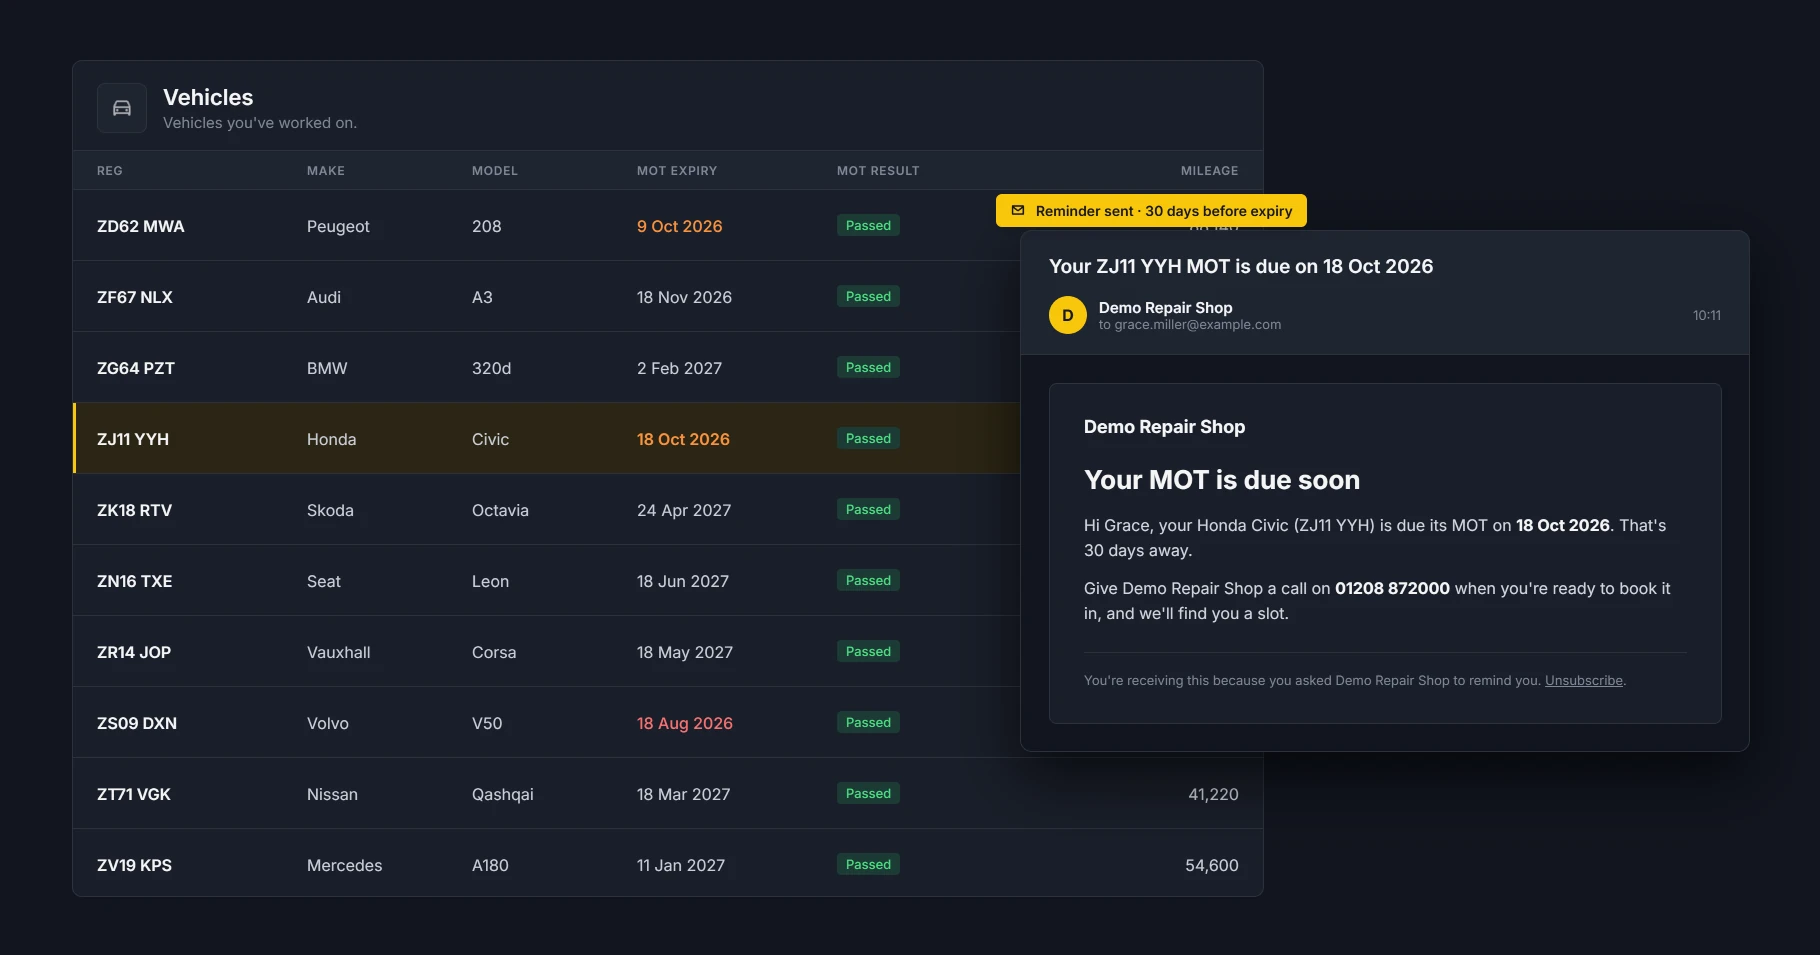Sort by the MODEL column header

point(495,171)
